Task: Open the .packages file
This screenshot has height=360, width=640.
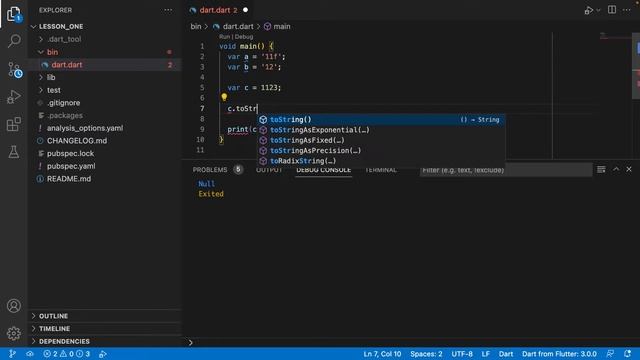Action: (x=105, y=116)
